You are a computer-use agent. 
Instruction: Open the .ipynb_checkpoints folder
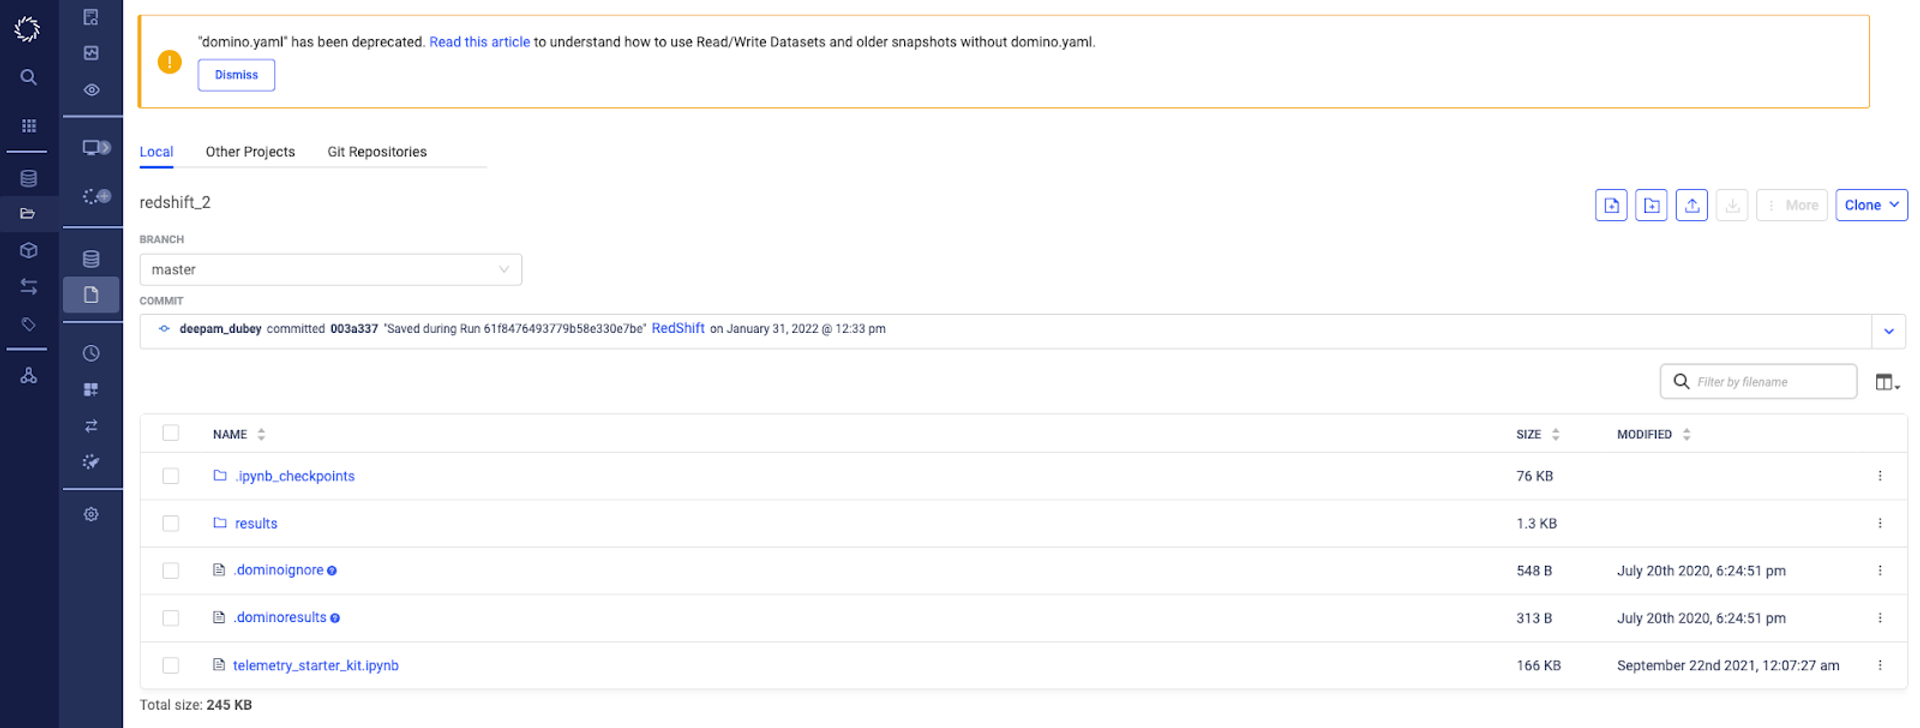(294, 476)
